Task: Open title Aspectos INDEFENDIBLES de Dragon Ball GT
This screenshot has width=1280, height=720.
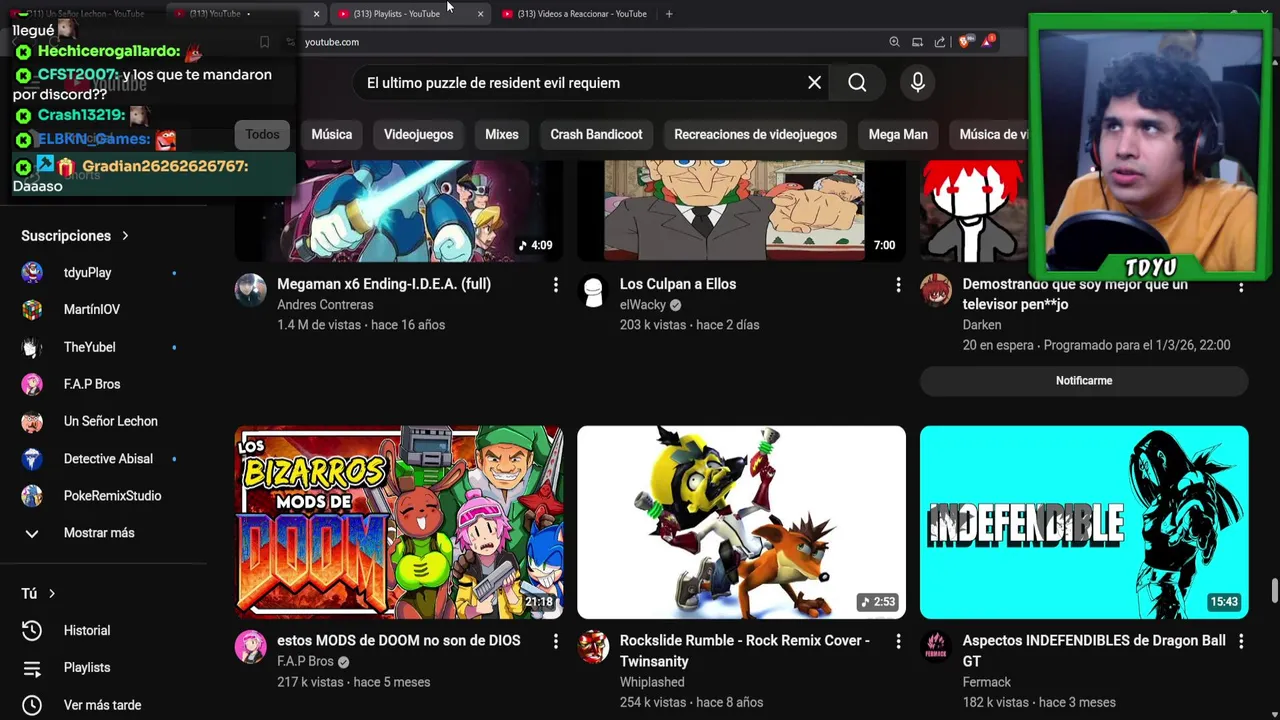Action: [1094, 651]
